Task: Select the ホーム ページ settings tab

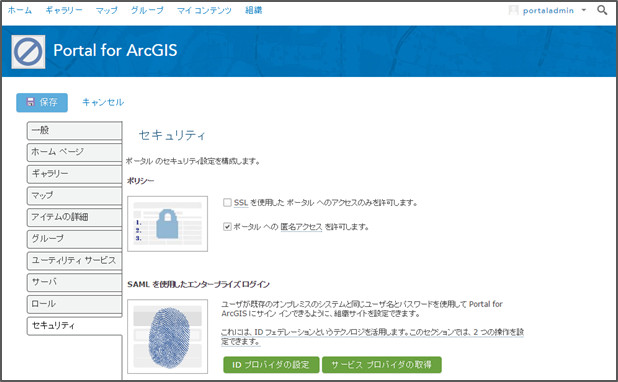Action: click(x=74, y=152)
